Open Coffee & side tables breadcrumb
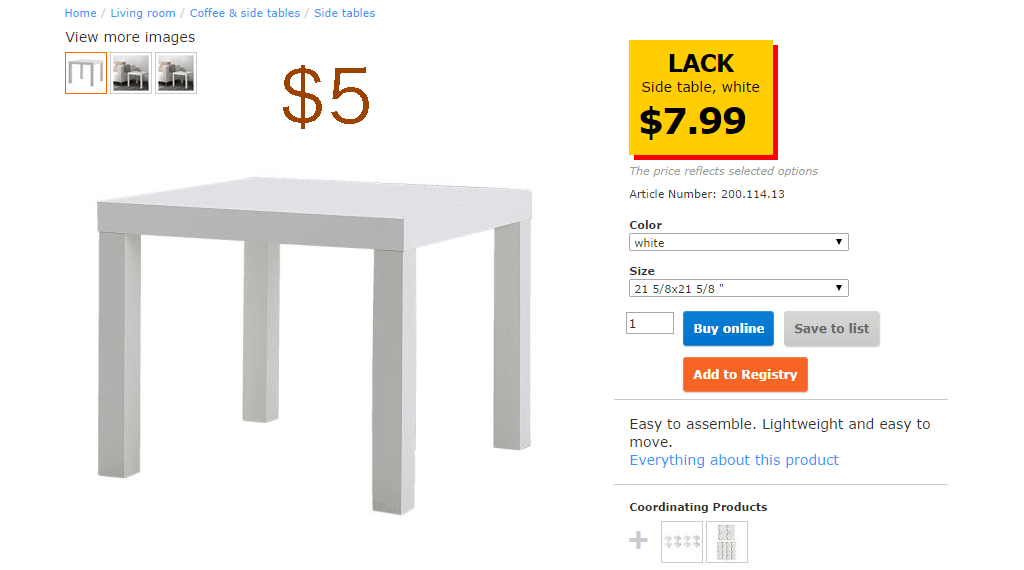This screenshot has width=1024, height=570. (x=245, y=13)
